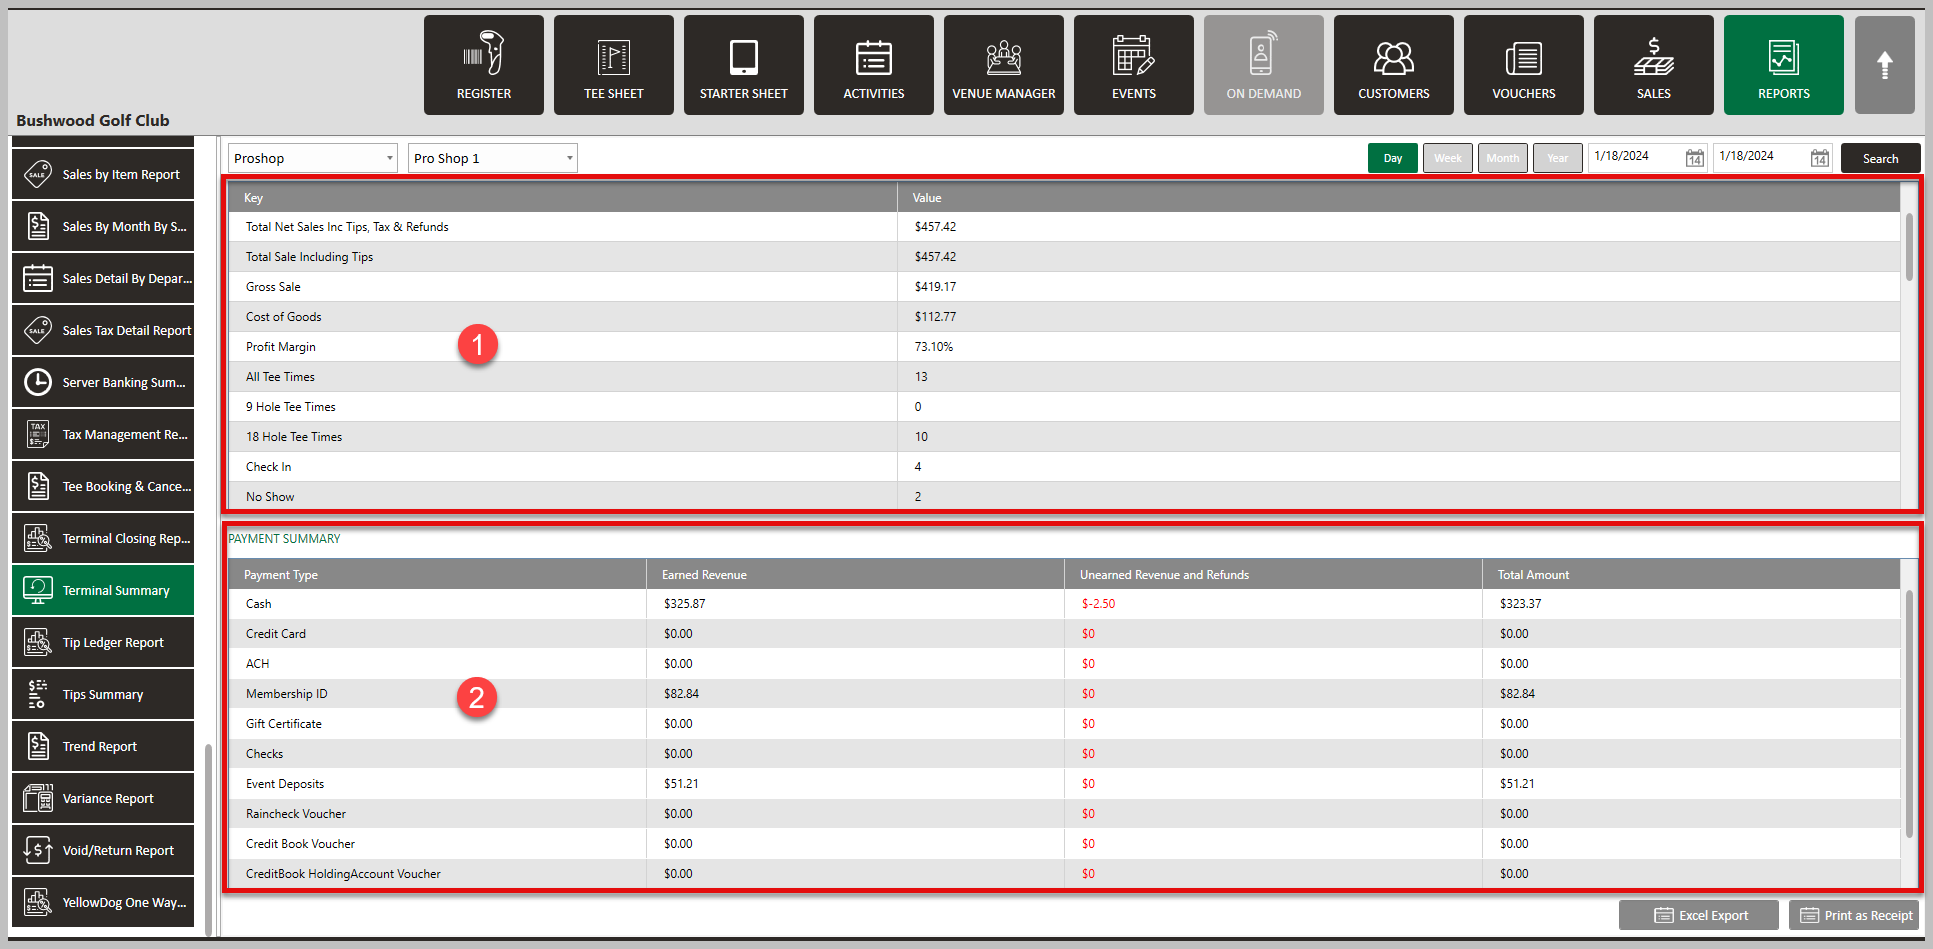1933x949 pixels.
Task: Open Tip Ledger Report
Action: pyautogui.click(x=103, y=642)
